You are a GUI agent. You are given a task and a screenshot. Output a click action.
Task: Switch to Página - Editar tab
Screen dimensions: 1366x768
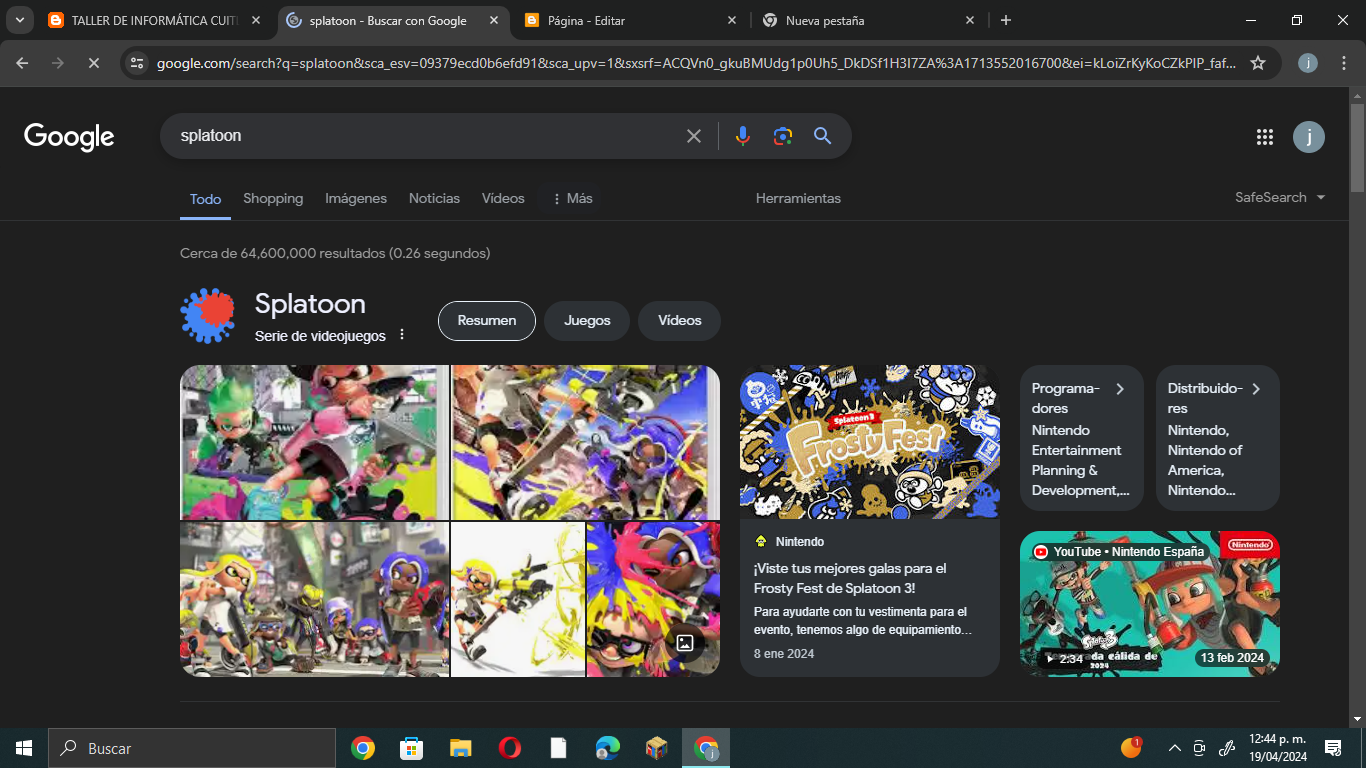tap(632, 20)
